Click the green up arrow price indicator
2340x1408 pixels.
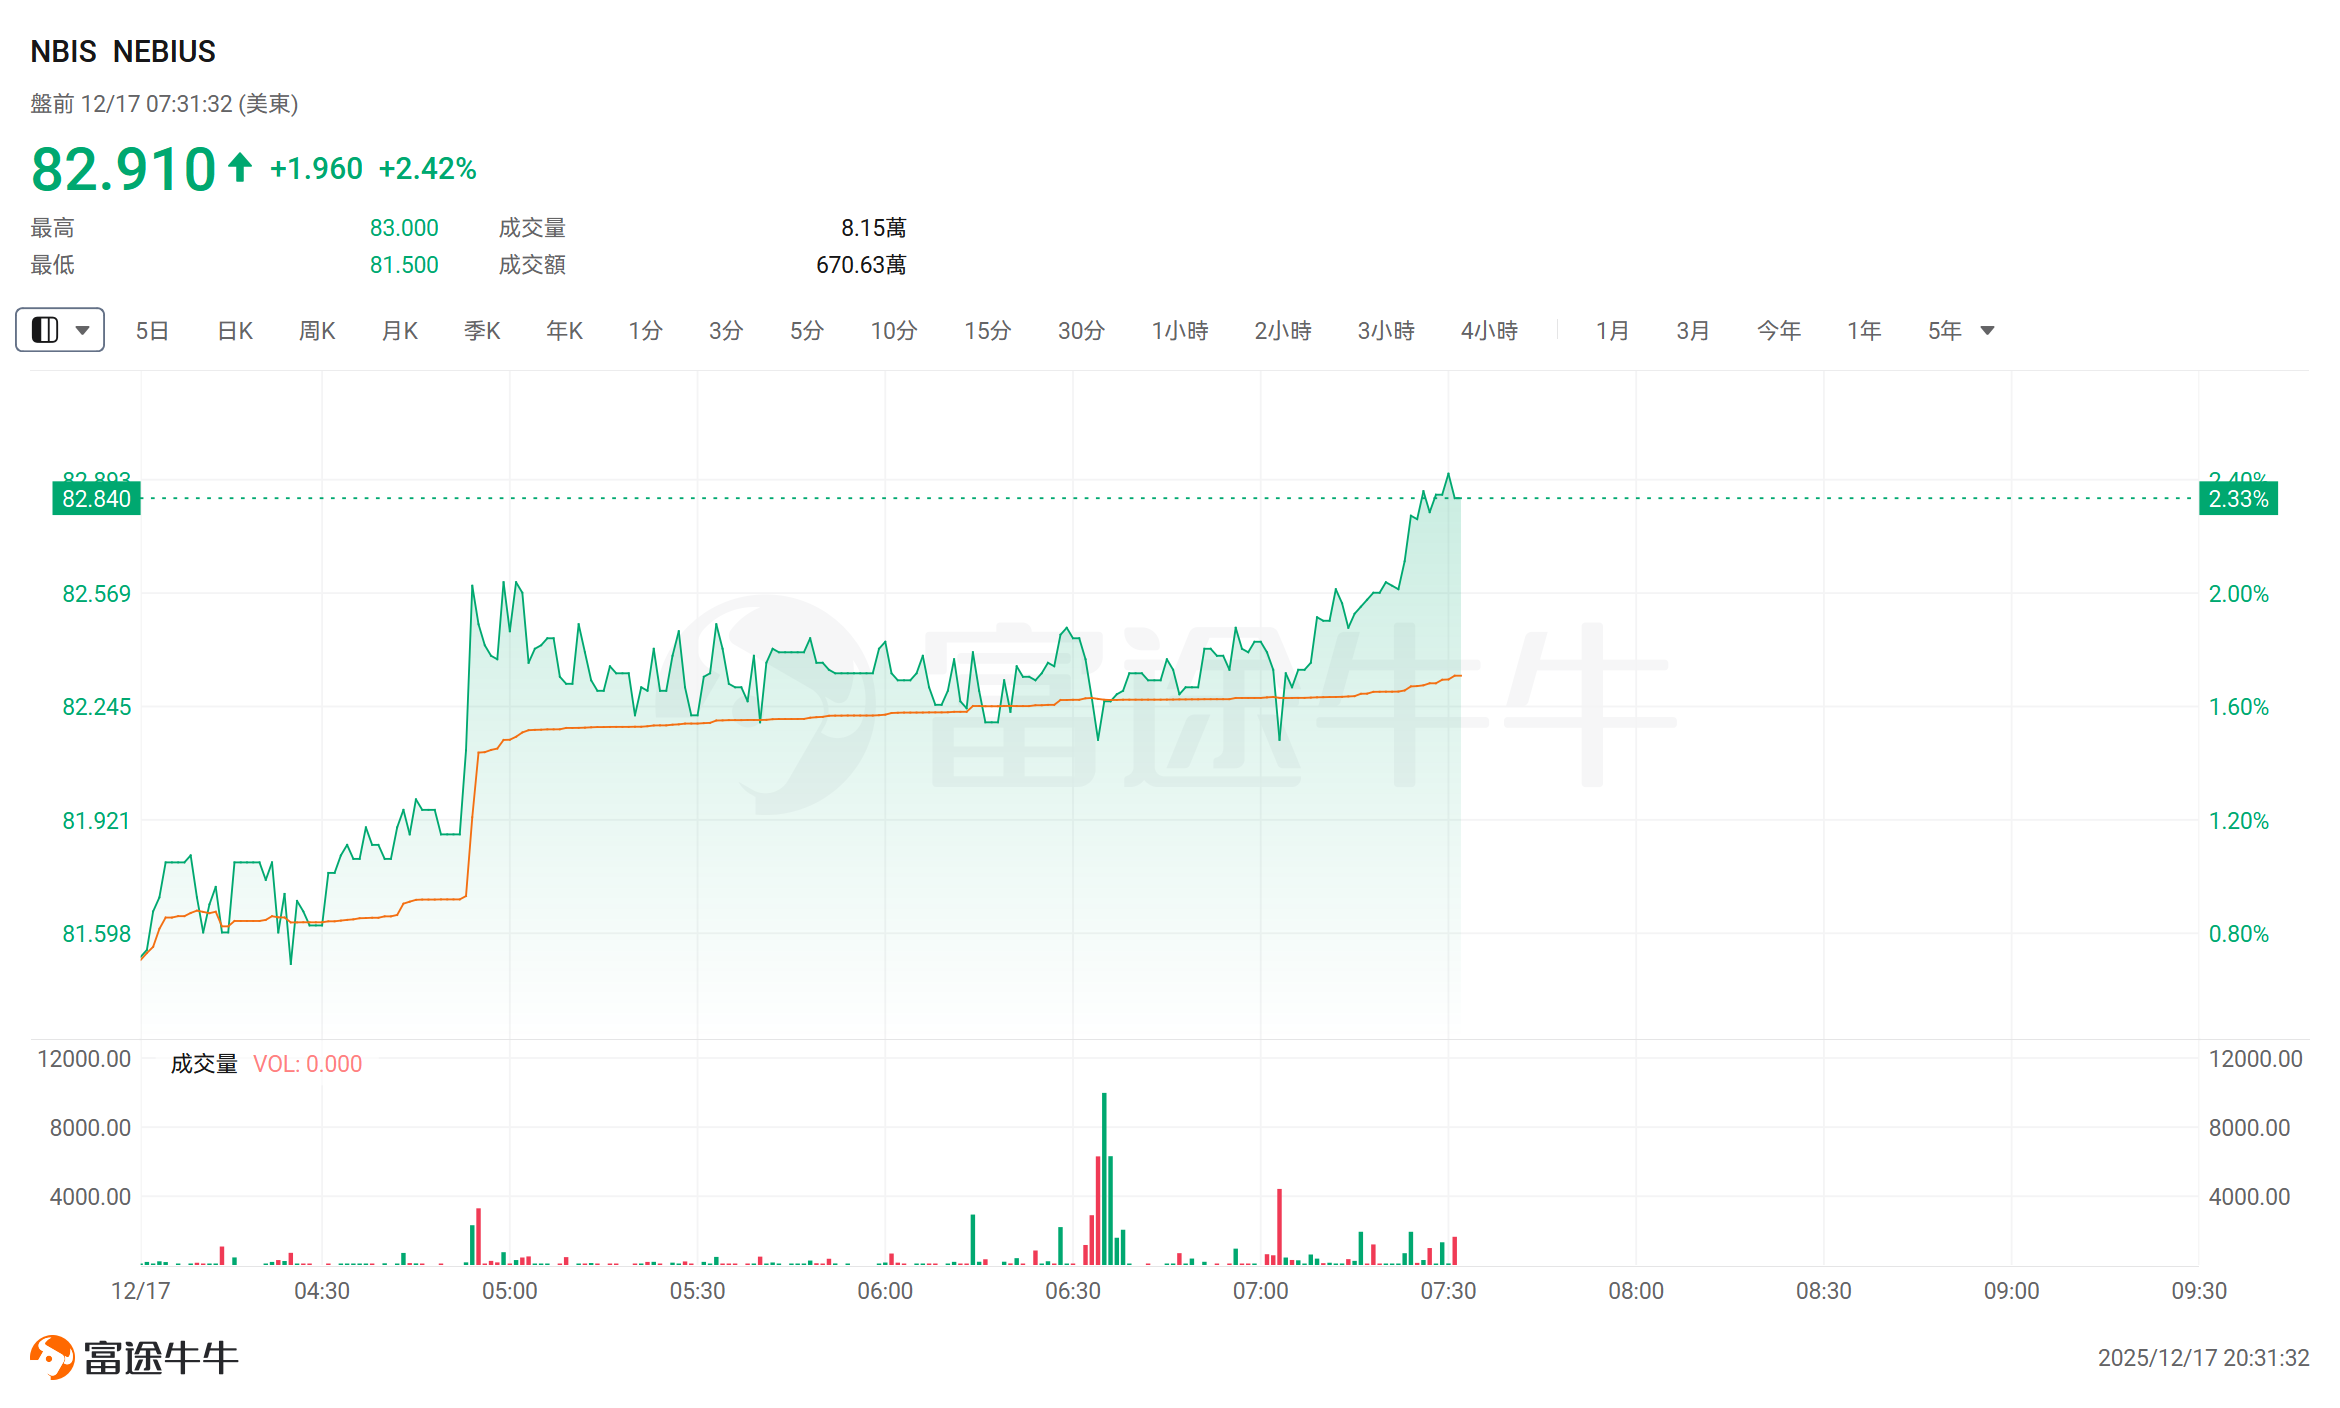coord(239,167)
